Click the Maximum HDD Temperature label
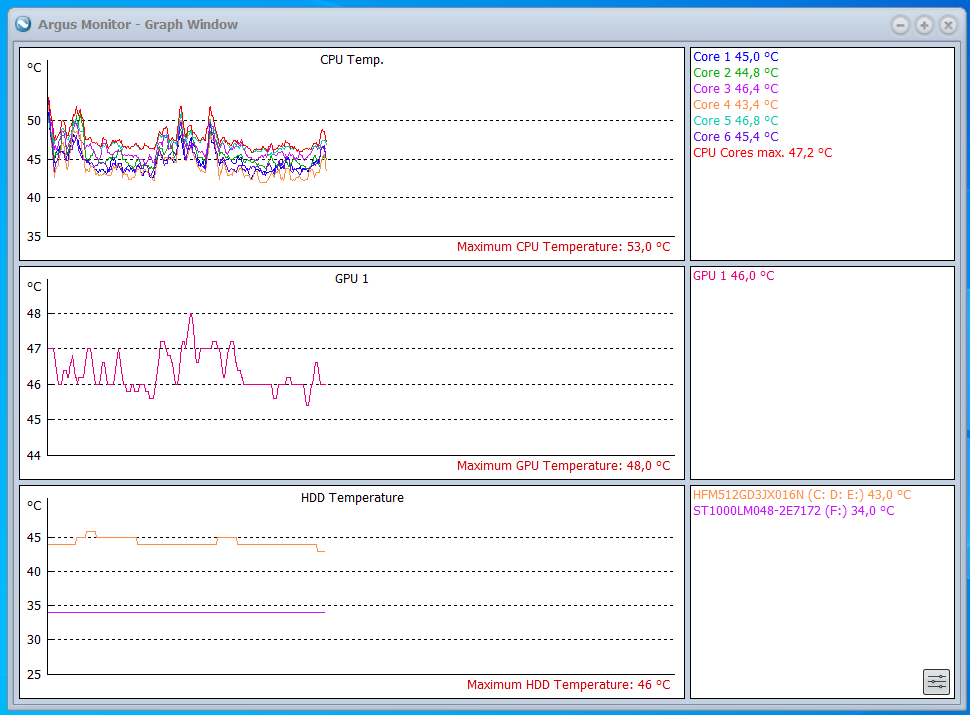 coord(568,685)
